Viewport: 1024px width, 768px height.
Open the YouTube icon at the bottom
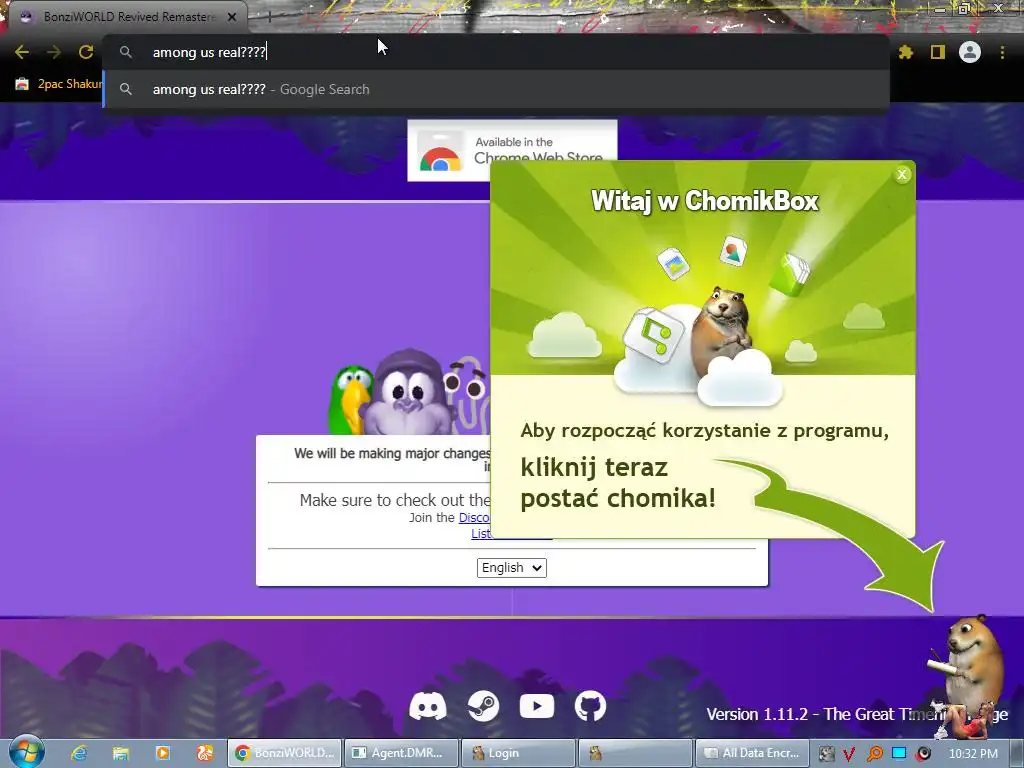(537, 706)
